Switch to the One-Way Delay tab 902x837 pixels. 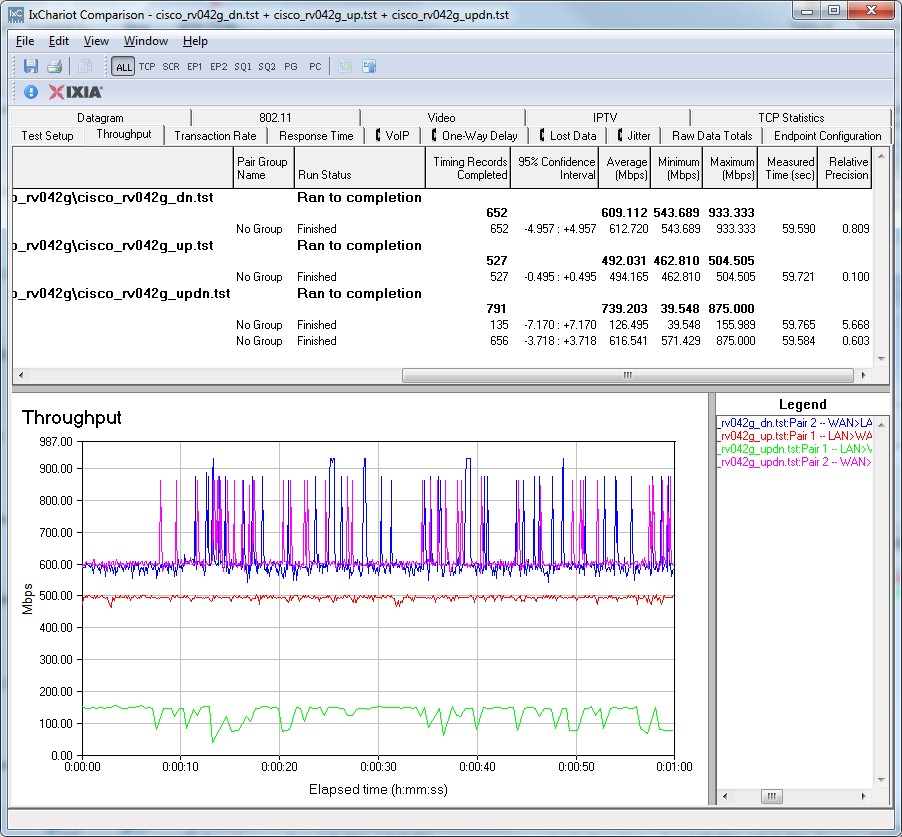[x=475, y=136]
